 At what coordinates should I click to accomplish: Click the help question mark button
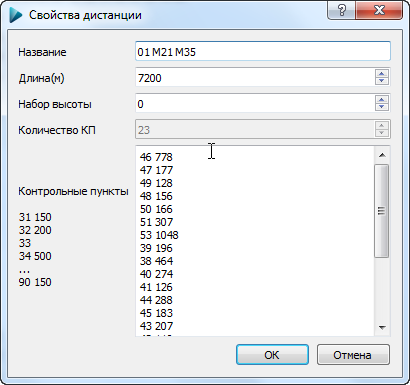click(342, 10)
